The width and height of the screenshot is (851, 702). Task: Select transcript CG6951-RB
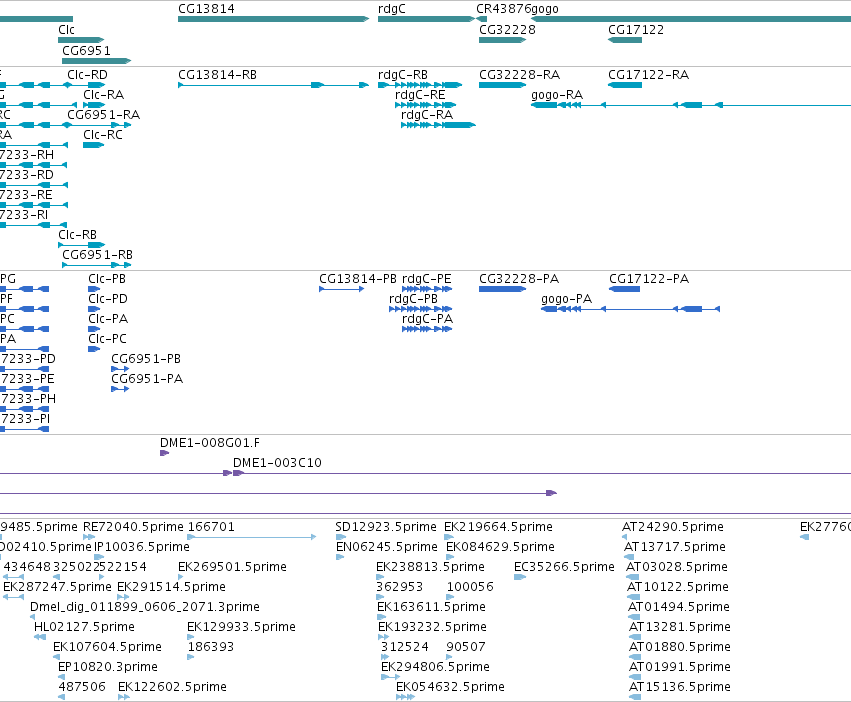[x=97, y=265]
